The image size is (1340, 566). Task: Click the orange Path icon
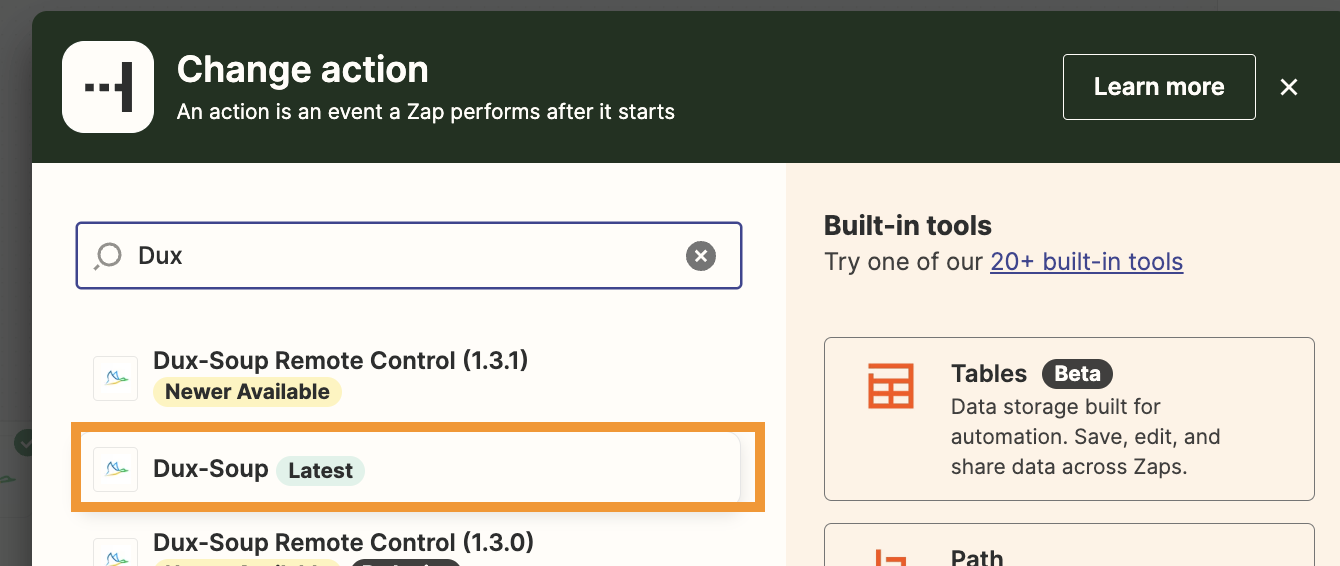890,556
